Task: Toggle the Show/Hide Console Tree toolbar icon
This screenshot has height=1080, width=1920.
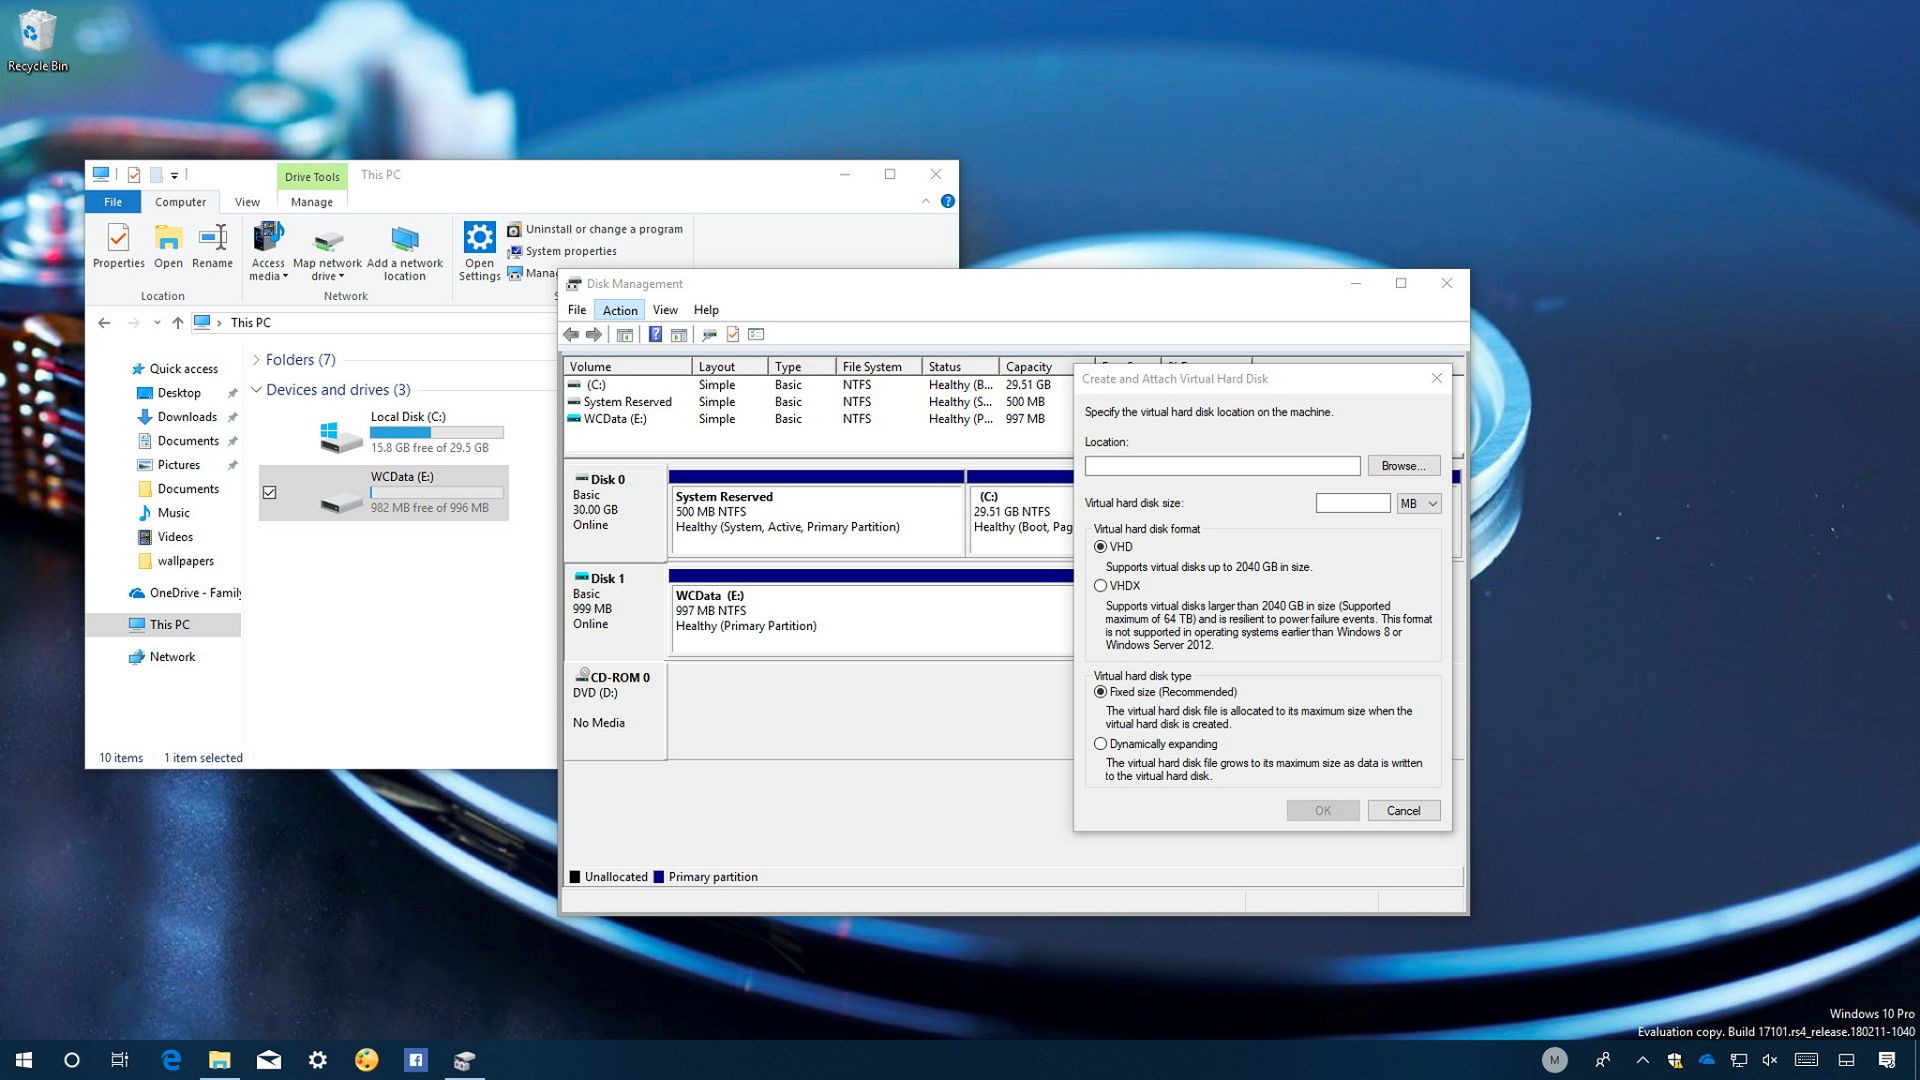Action: (624, 334)
